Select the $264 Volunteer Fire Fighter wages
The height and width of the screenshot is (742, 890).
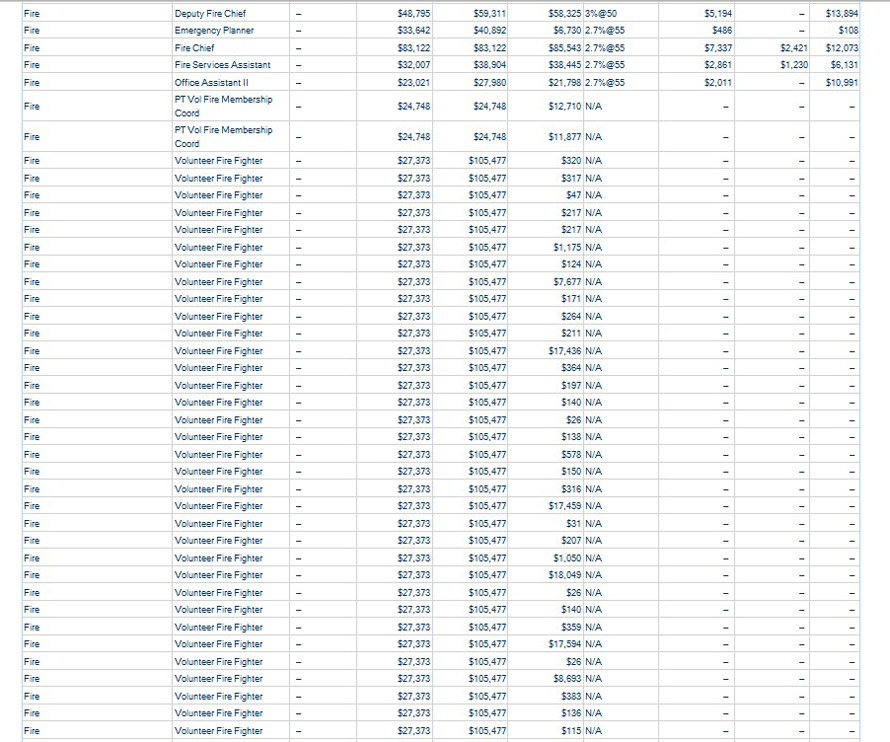tap(571, 316)
